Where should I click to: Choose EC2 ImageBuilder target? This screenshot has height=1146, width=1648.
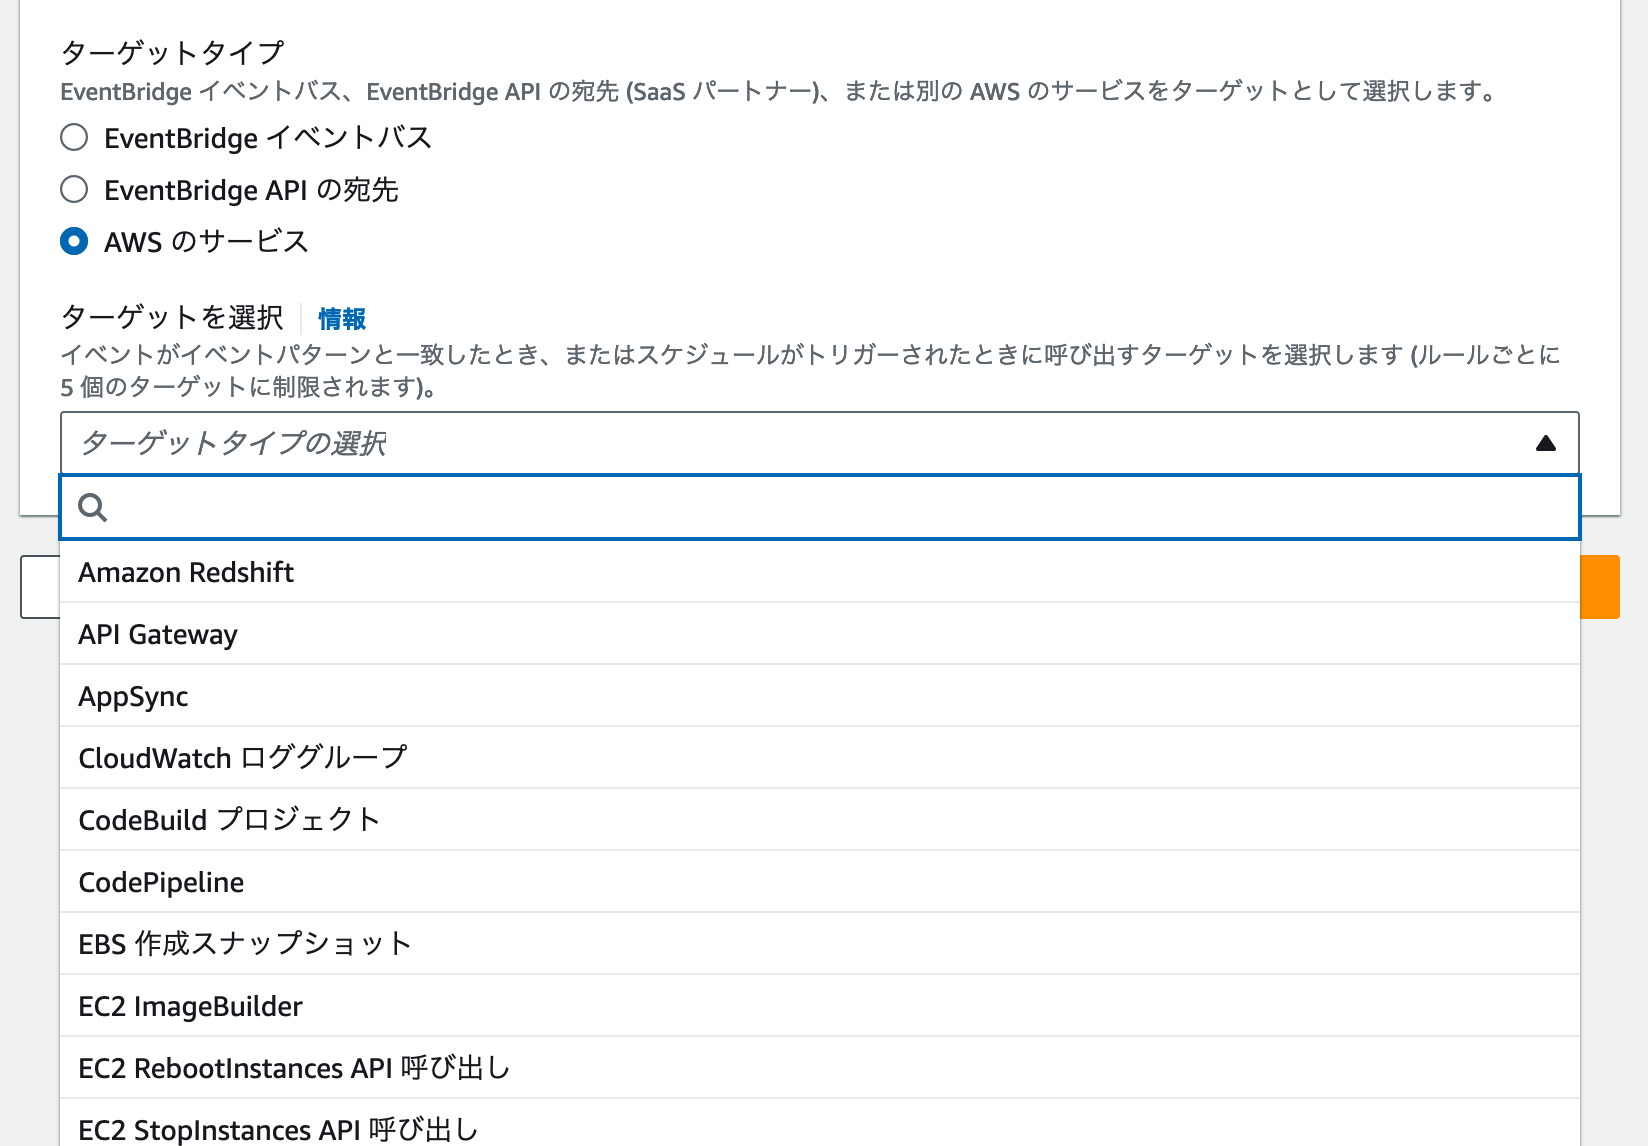820,1006
